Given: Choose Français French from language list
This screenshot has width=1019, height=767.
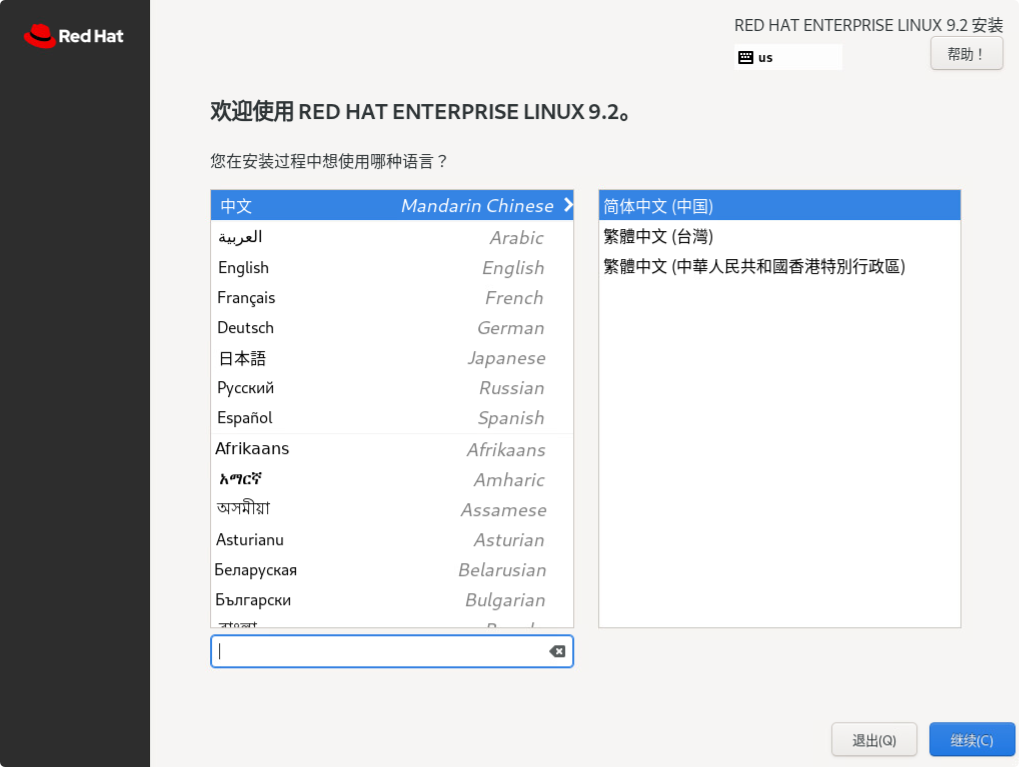Looking at the screenshot, I should coord(392,298).
